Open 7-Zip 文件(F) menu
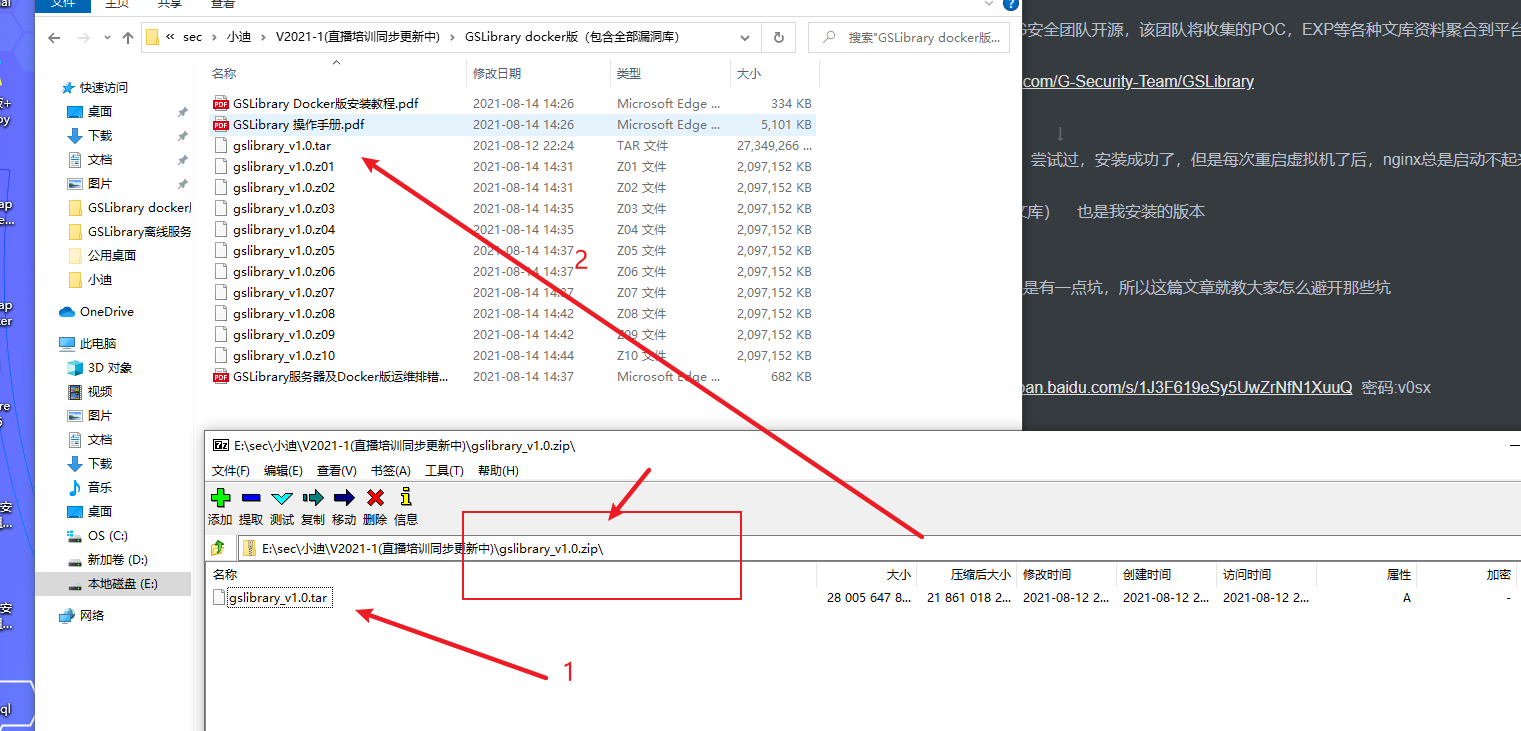The image size is (1521, 731). point(230,471)
